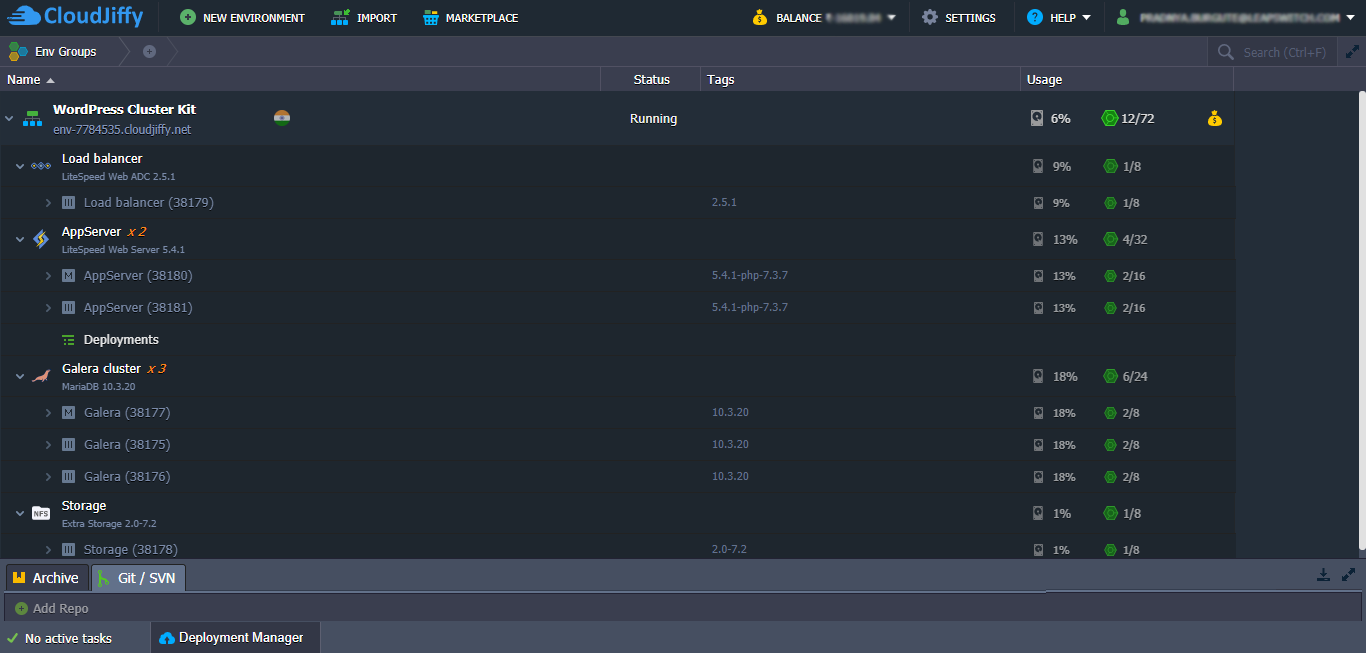Viewport: 1366px width, 653px height.
Task: Click the disk usage icon showing 6%
Action: point(1037,118)
